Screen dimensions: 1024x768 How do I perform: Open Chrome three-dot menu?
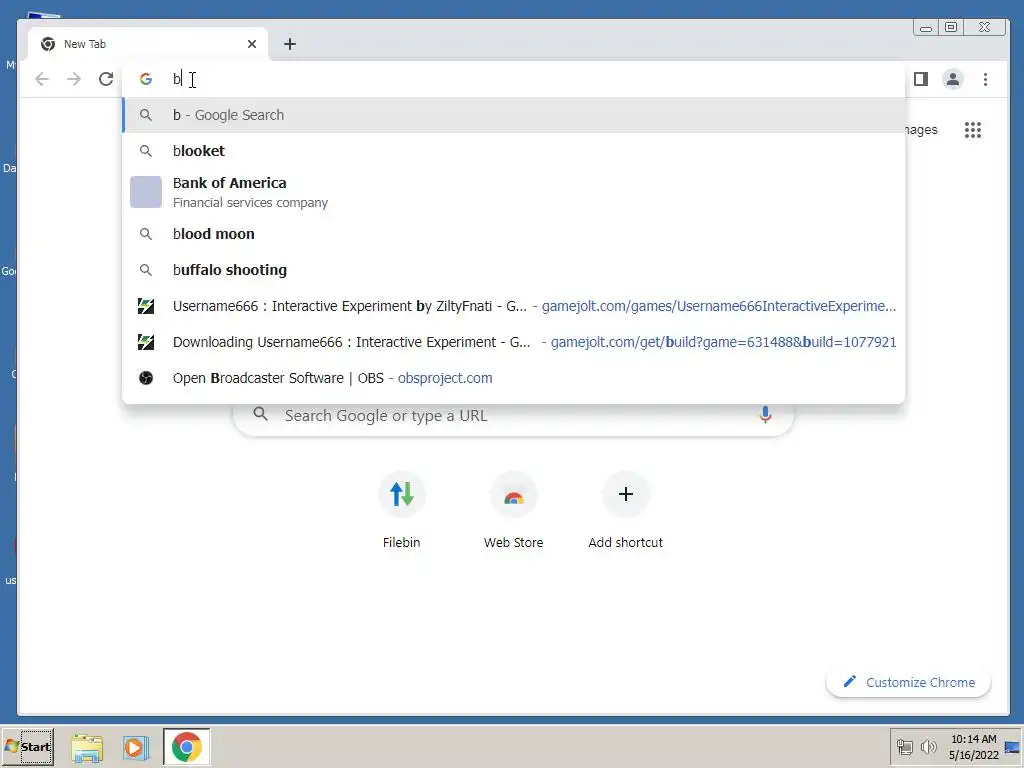coord(985,79)
